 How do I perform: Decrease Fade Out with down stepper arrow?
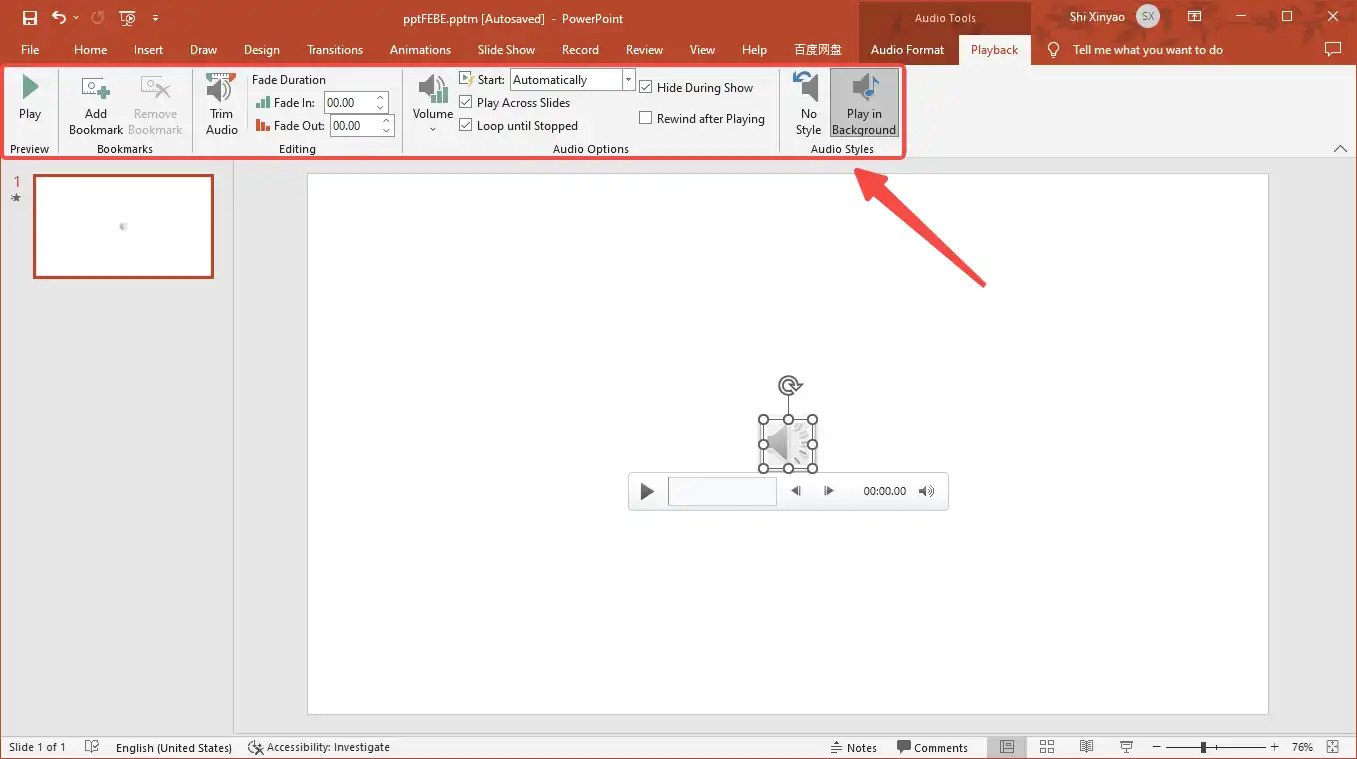click(x=387, y=131)
